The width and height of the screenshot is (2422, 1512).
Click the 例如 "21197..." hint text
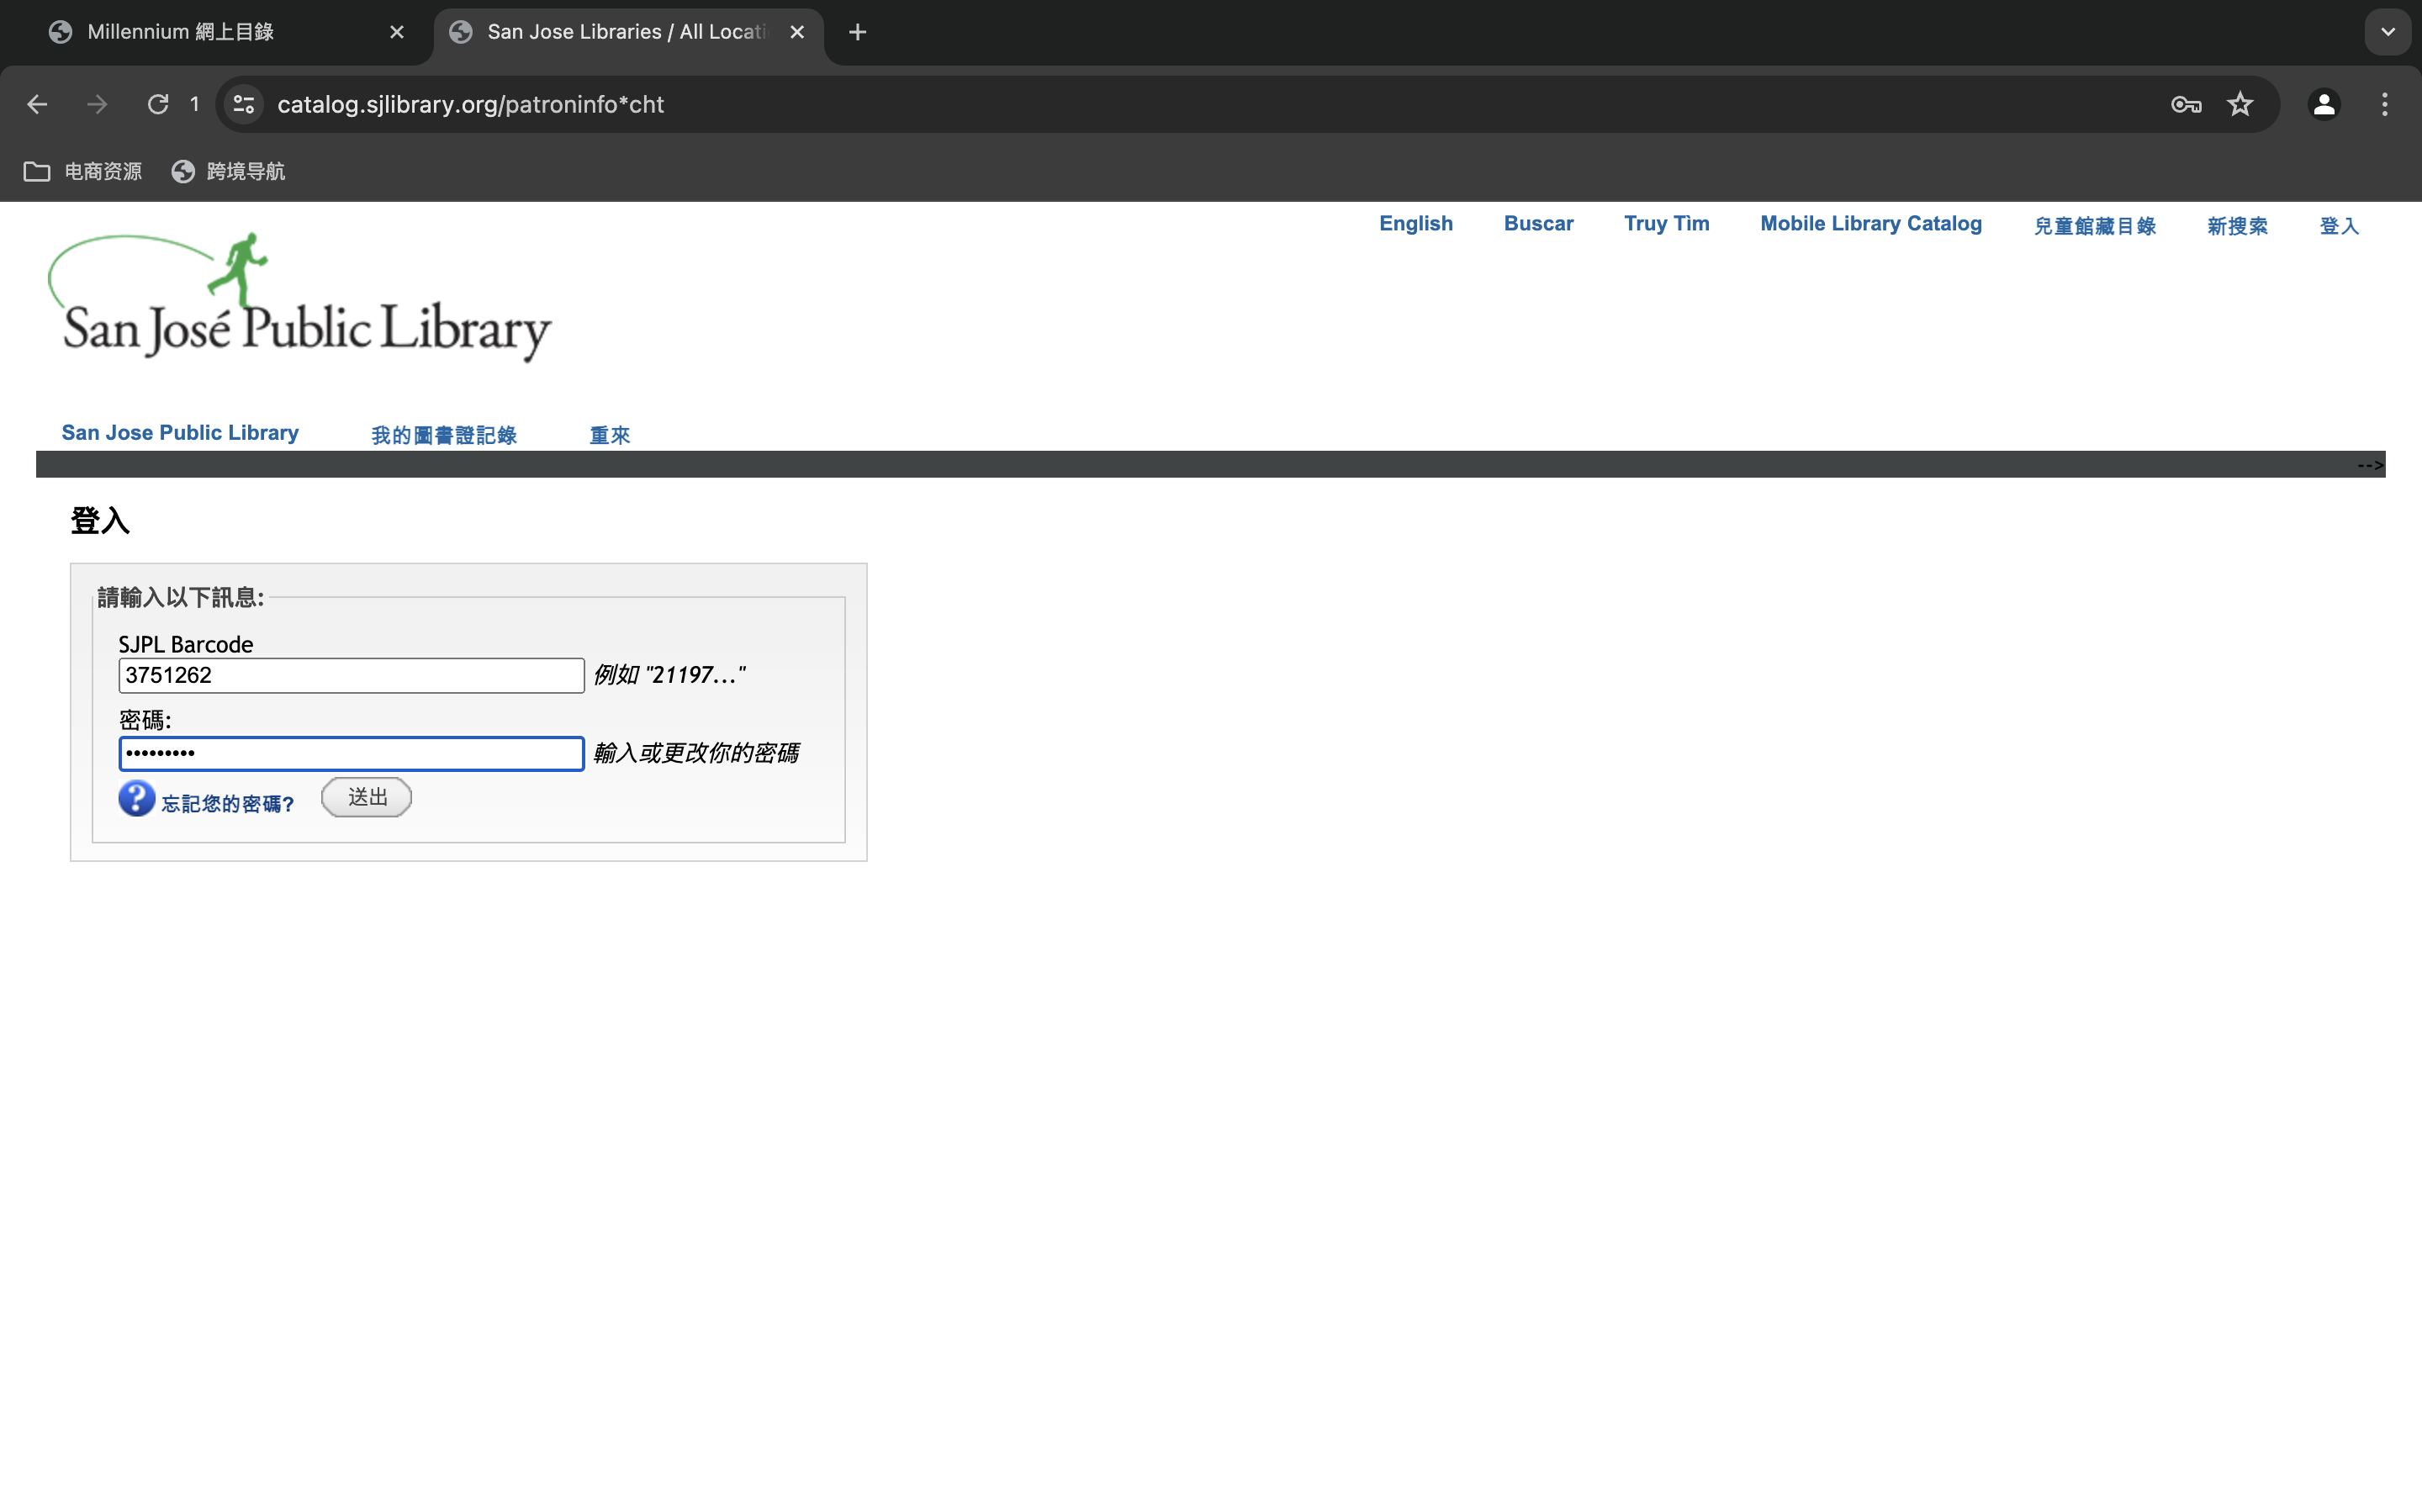pos(669,675)
